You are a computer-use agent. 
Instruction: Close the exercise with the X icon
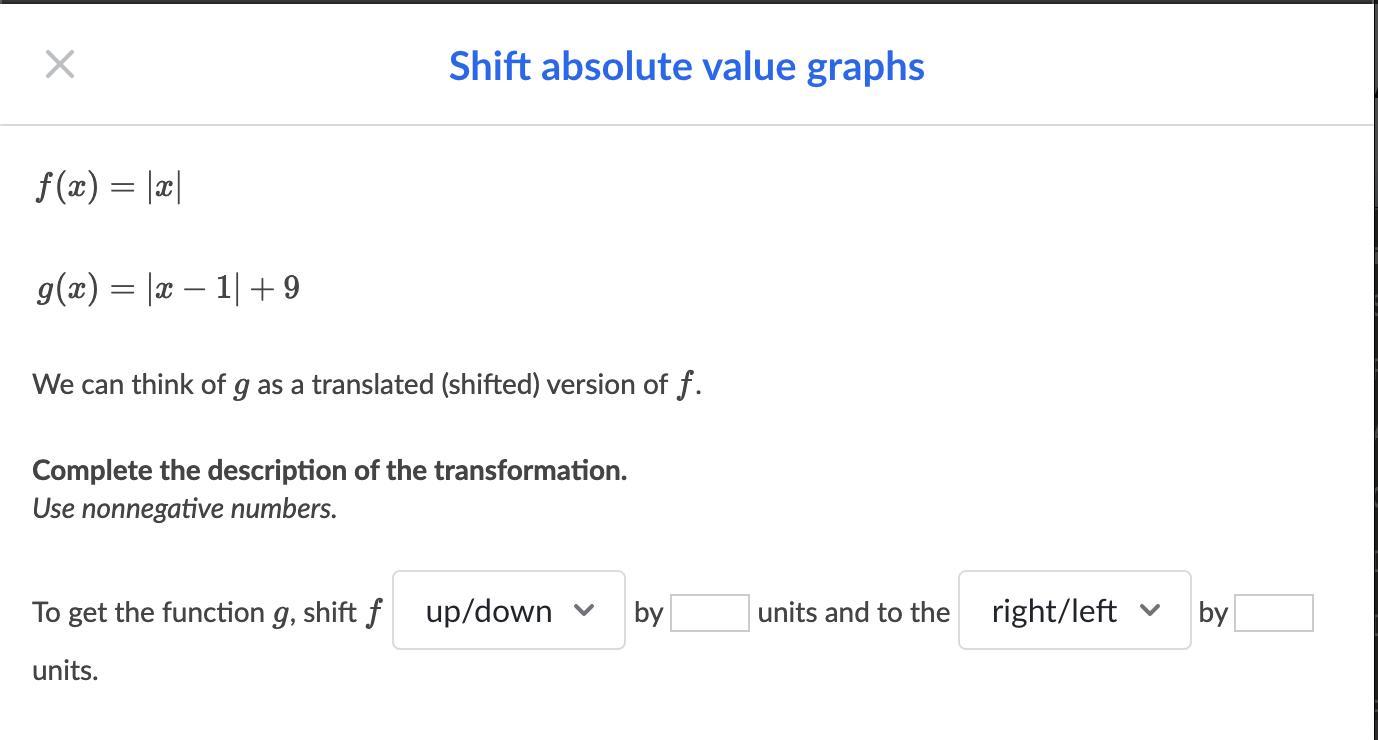click(60, 65)
